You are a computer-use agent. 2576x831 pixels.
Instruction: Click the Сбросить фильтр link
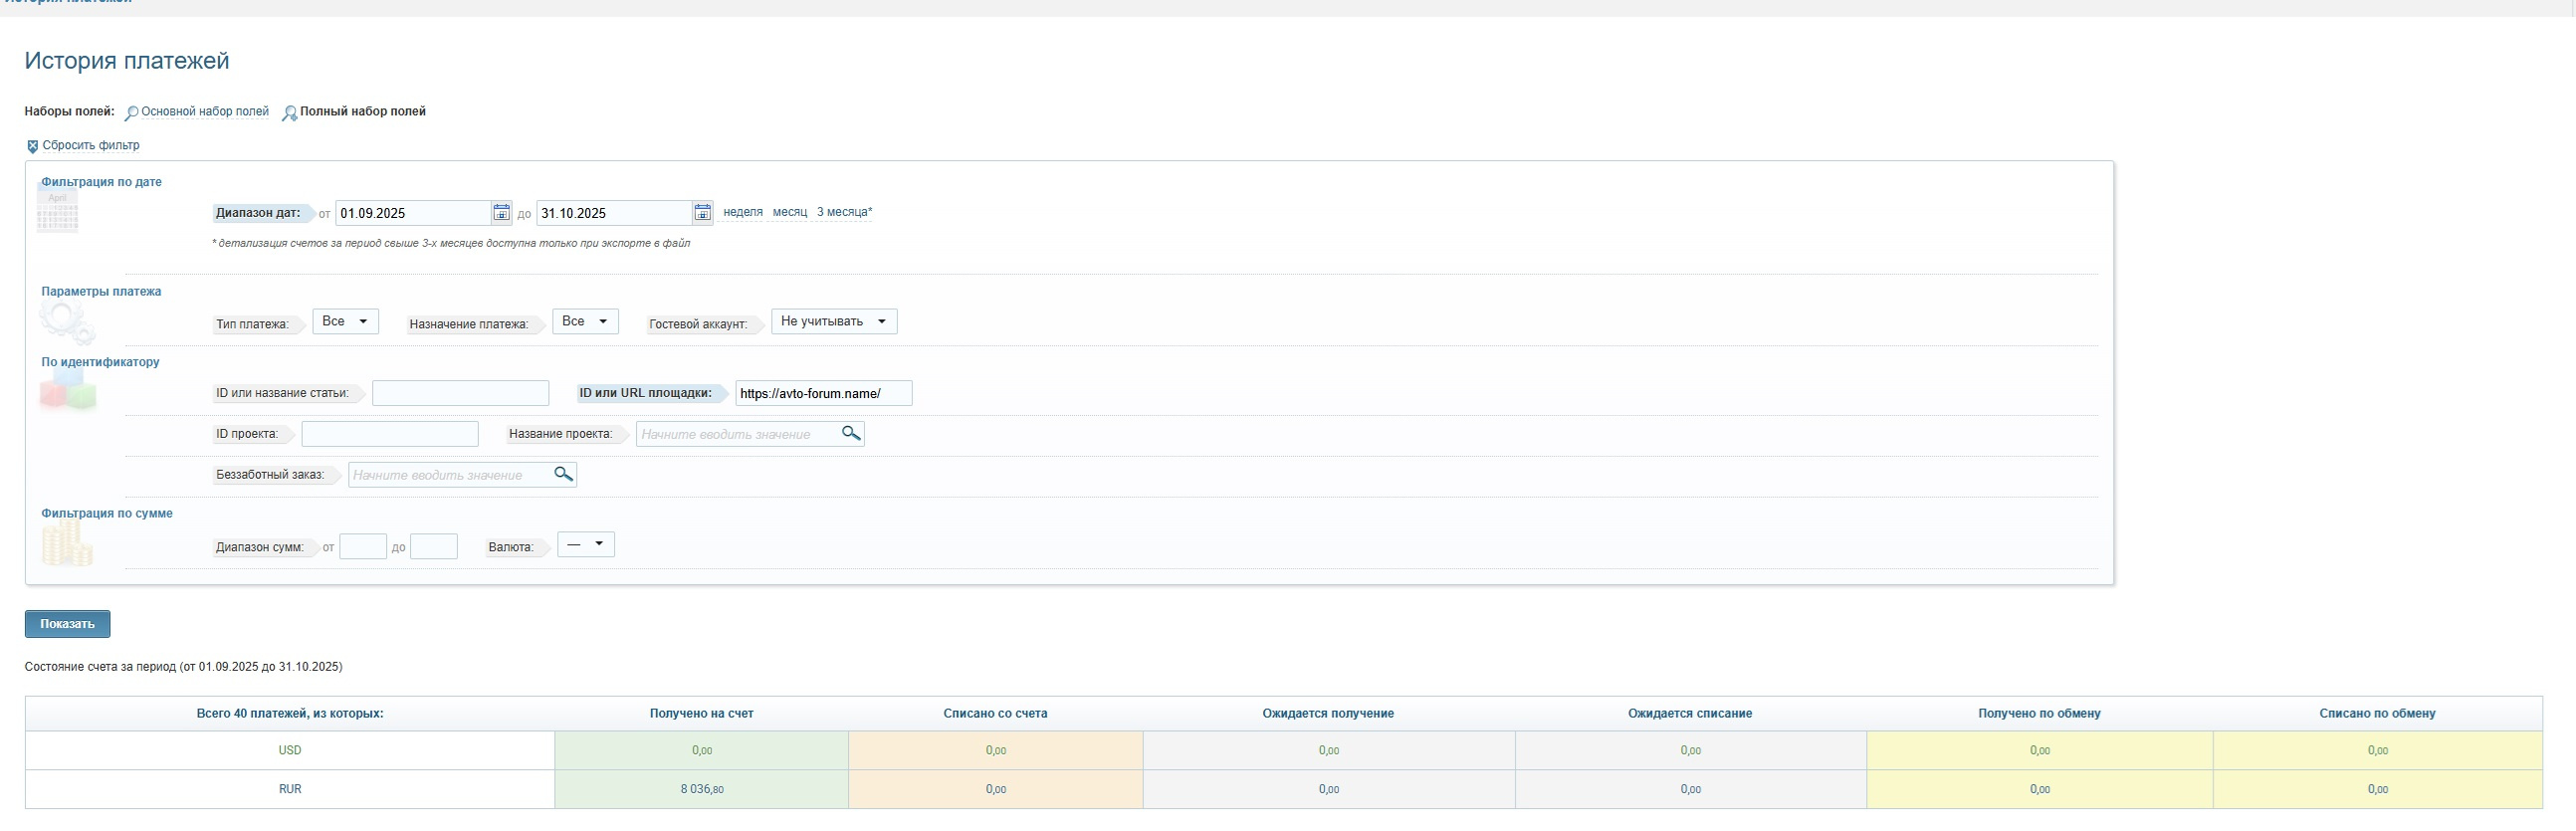pyautogui.click(x=91, y=145)
